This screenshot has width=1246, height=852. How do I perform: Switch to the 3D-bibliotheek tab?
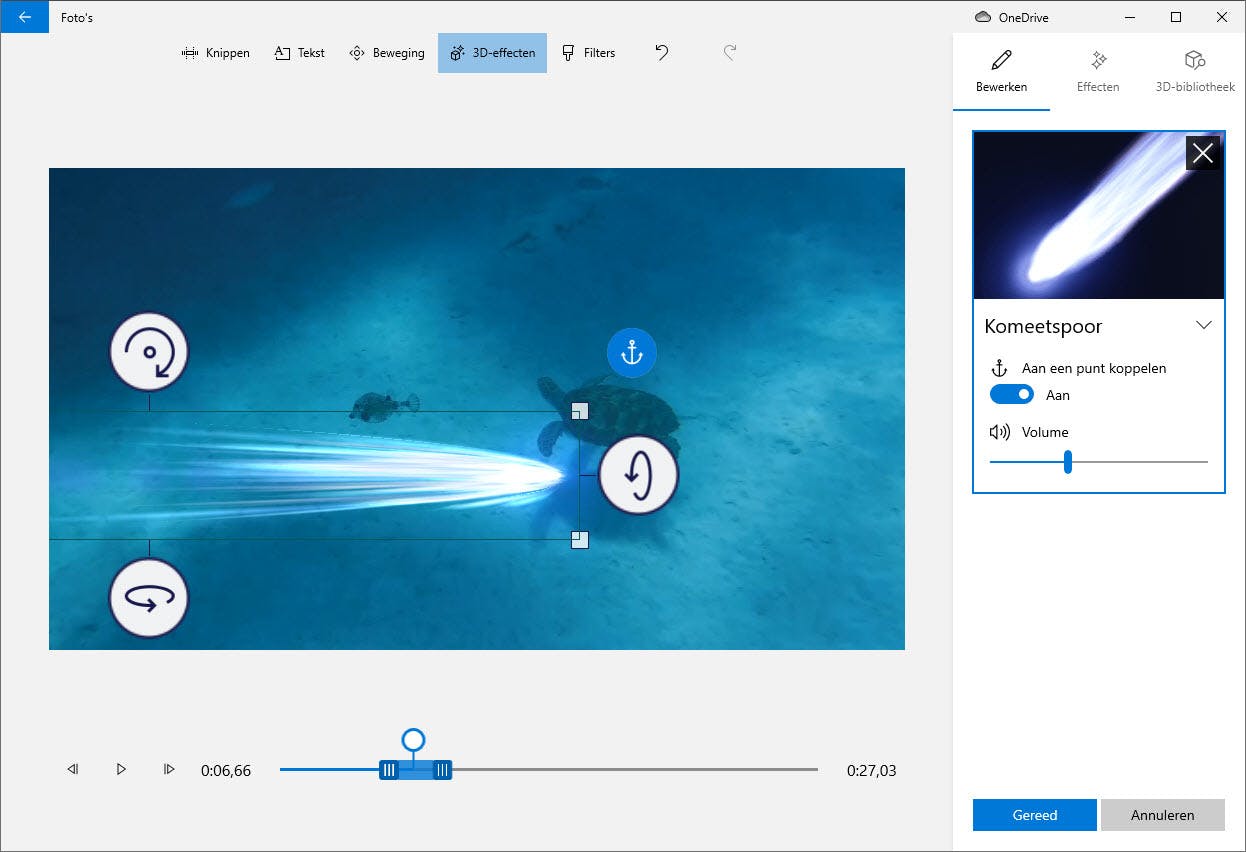[1194, 70]
